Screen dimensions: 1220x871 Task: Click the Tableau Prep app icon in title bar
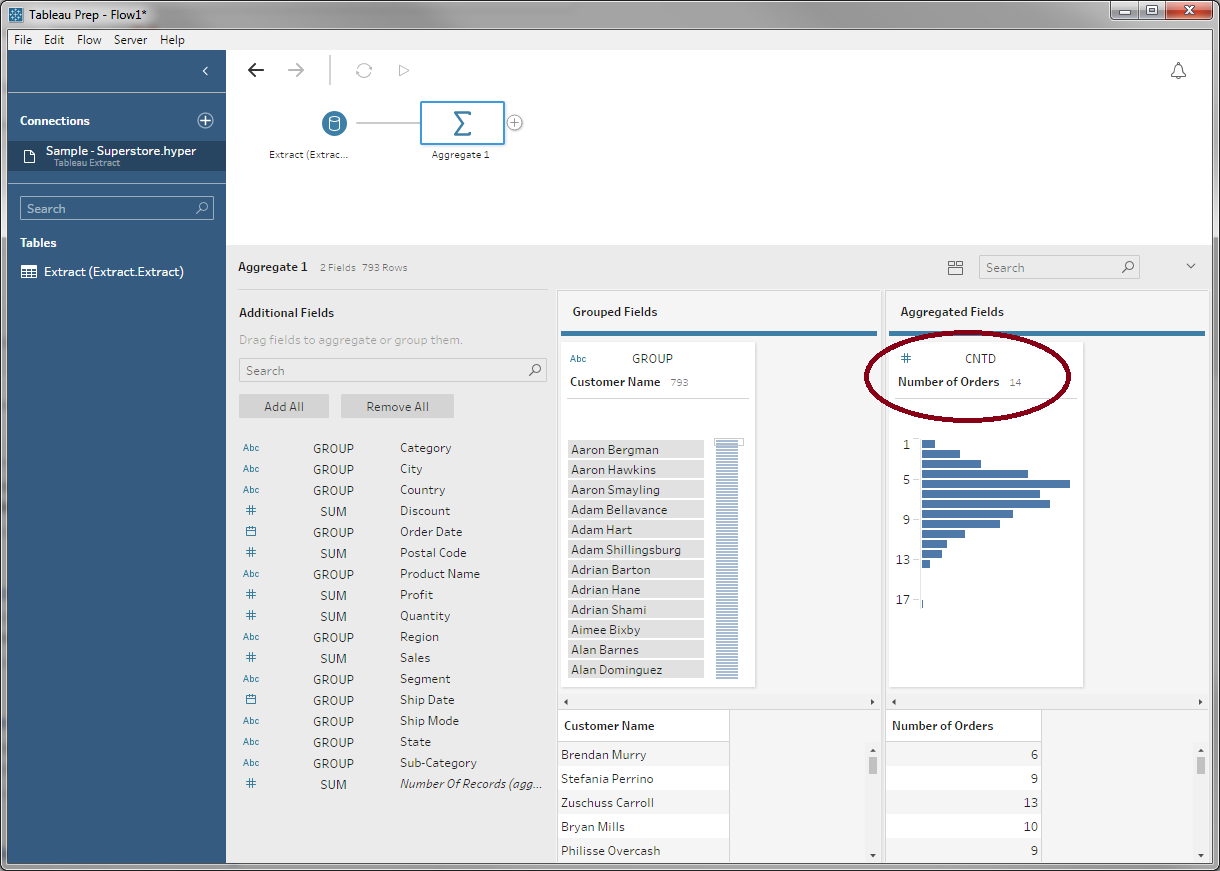(x=17, y=14)
